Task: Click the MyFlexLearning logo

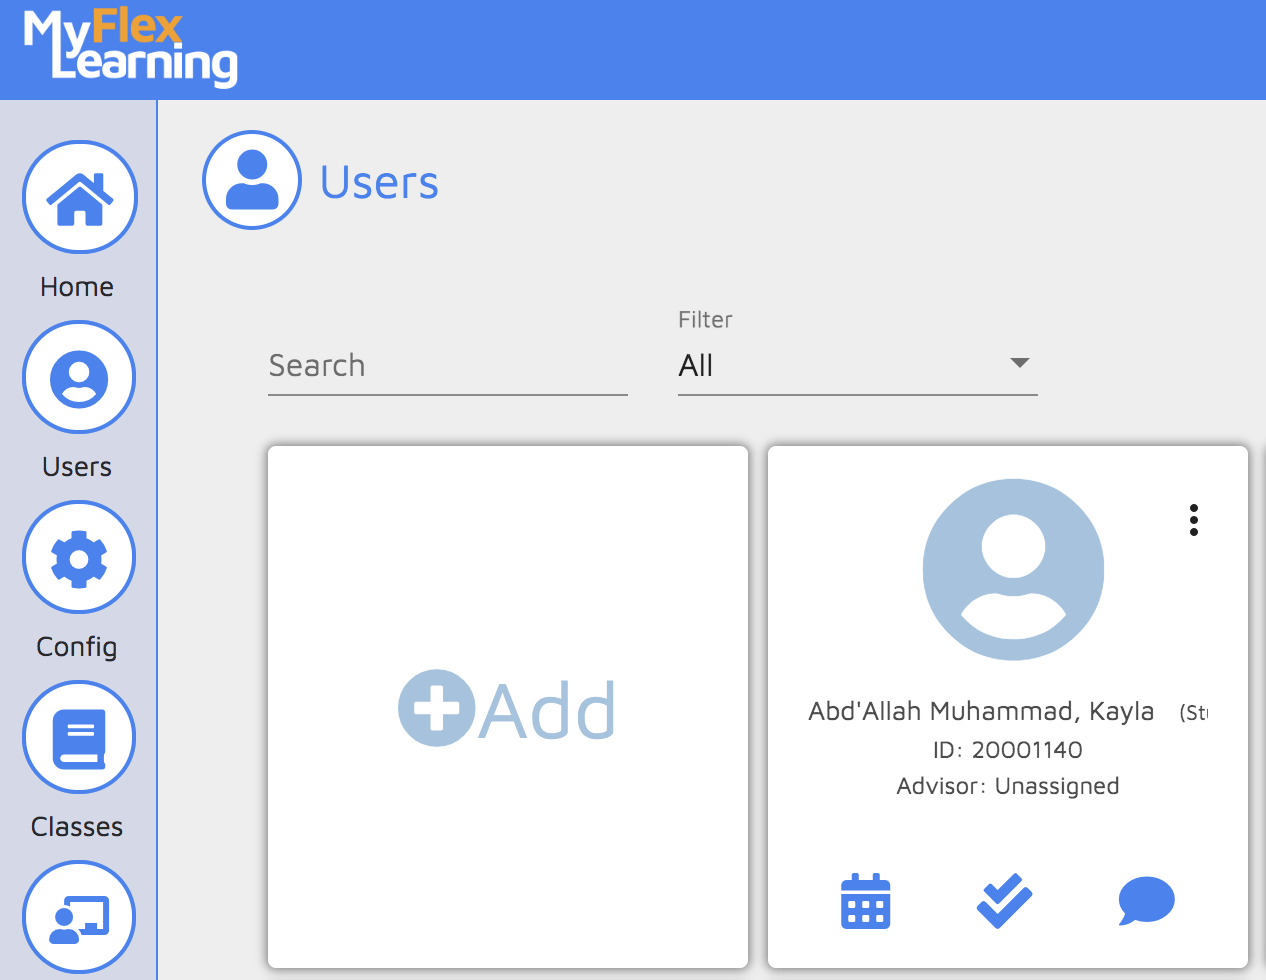Action: point(127,49)
